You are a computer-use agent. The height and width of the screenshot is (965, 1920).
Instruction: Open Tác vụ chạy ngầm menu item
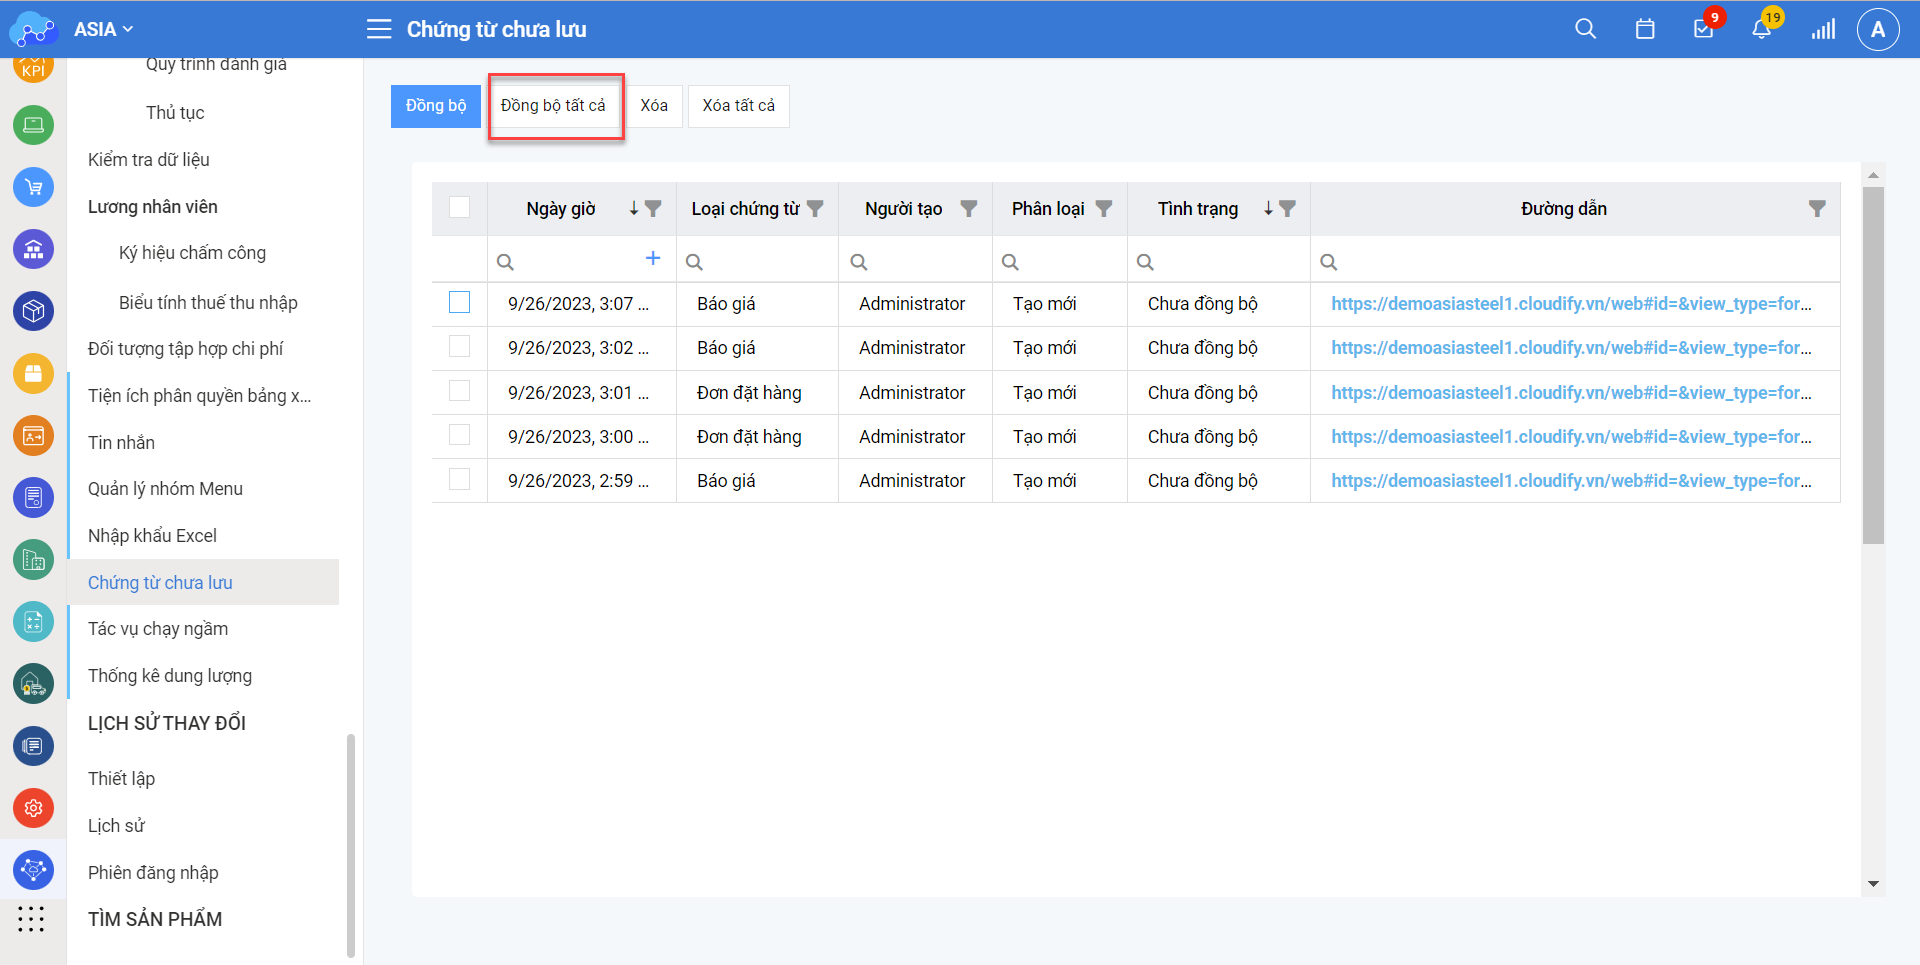point(158,629)
